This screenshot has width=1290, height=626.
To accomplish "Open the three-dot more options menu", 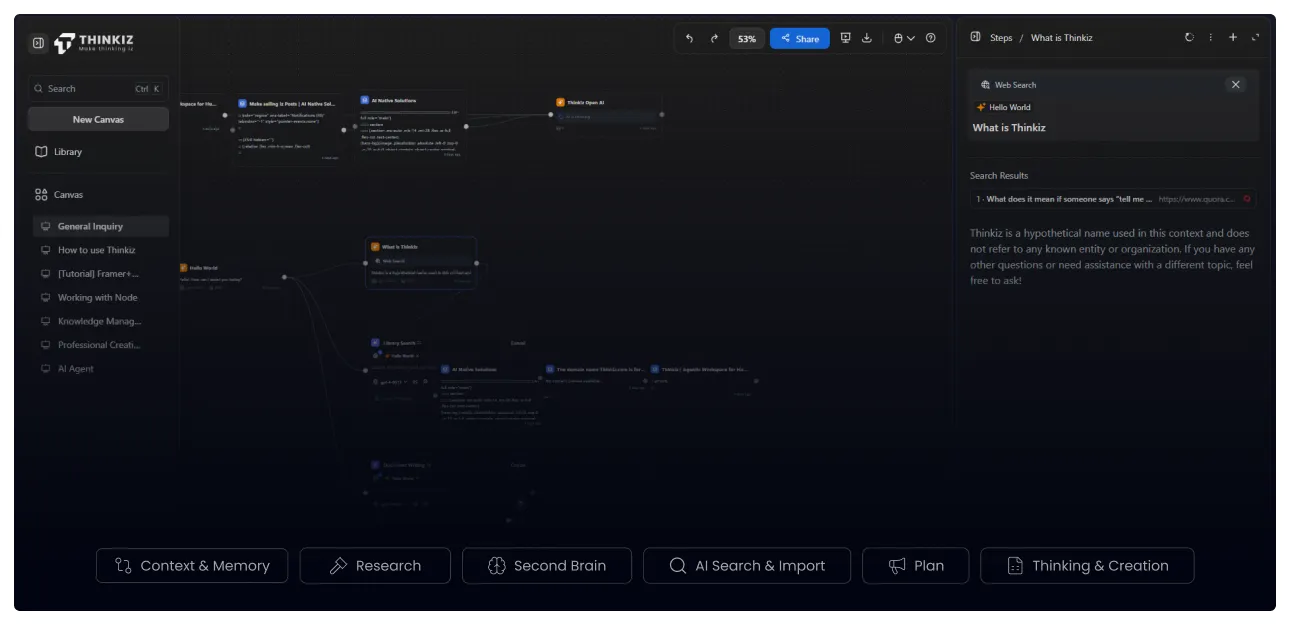I will click(1211, 37).
